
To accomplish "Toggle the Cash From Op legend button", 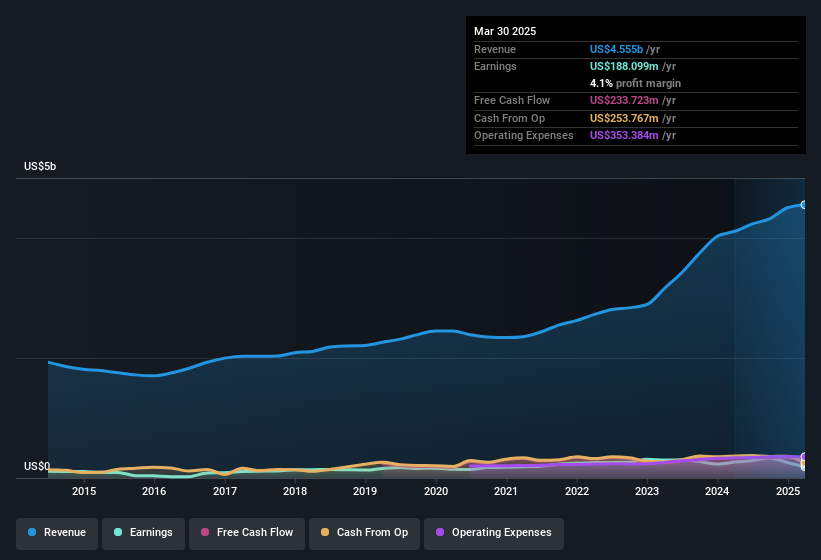I will (364, 533).
